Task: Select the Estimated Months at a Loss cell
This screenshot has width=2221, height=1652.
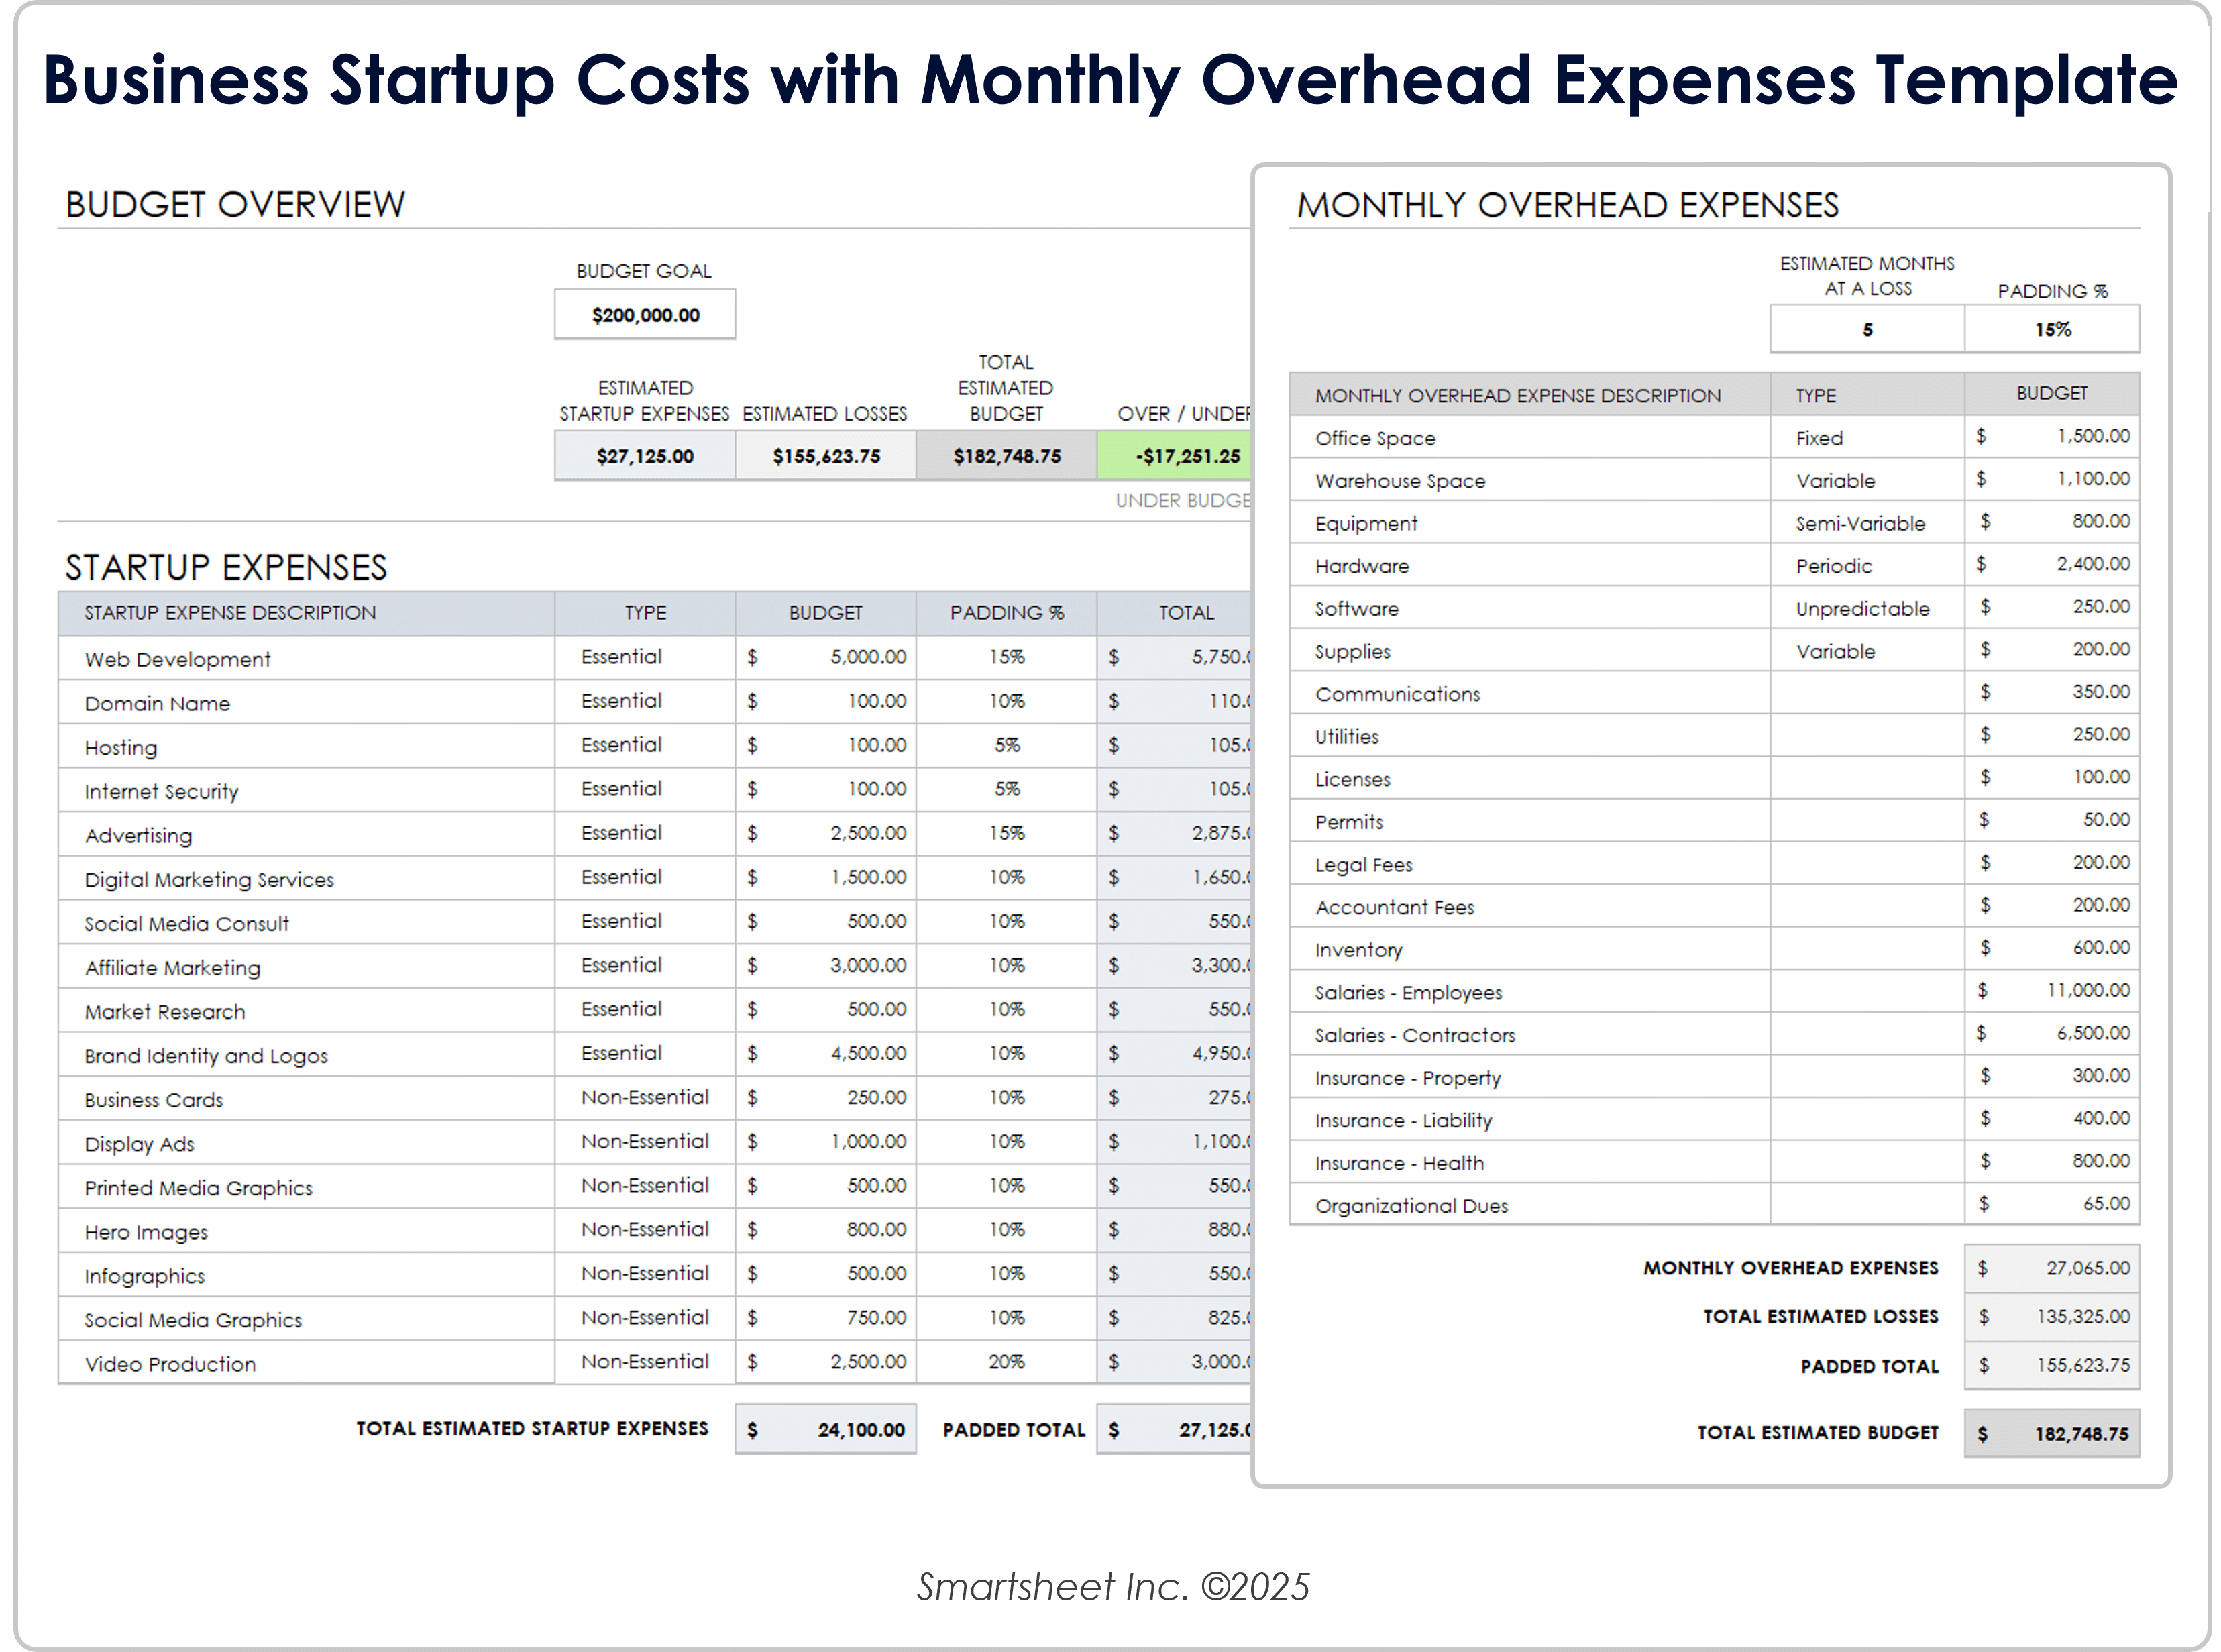Action: point(1866,330)
